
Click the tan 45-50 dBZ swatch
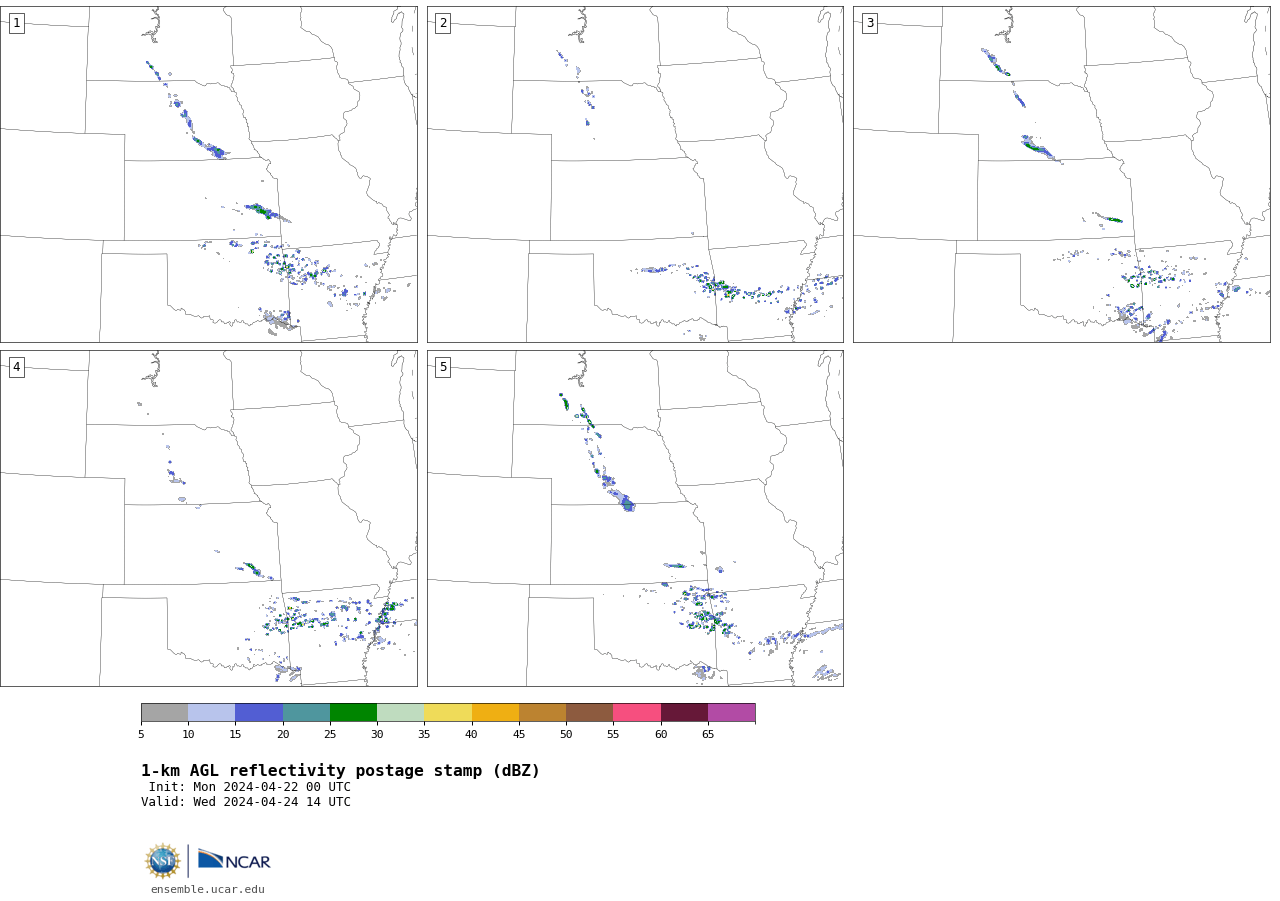[x=542, y=713]
